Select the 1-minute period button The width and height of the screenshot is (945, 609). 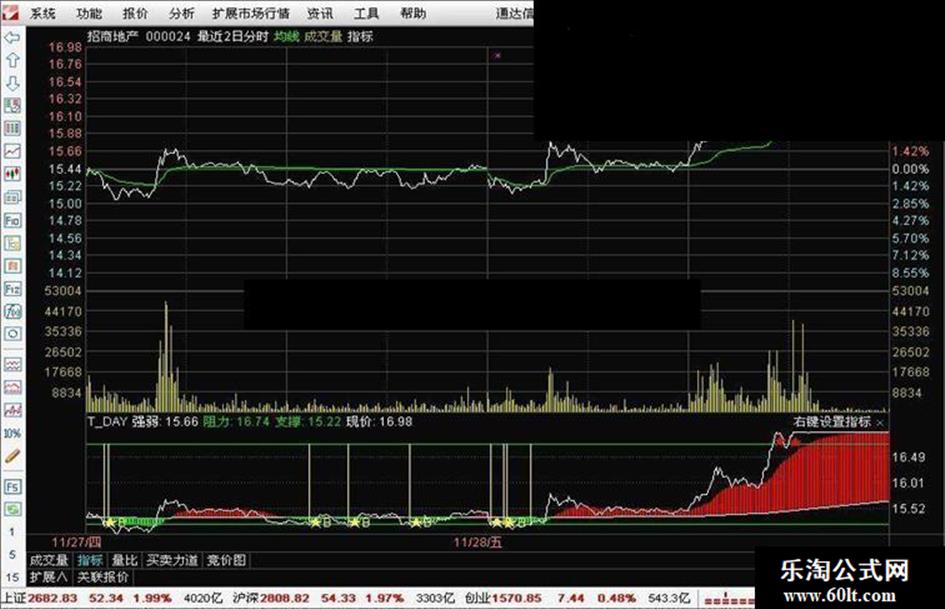[12, 532]
